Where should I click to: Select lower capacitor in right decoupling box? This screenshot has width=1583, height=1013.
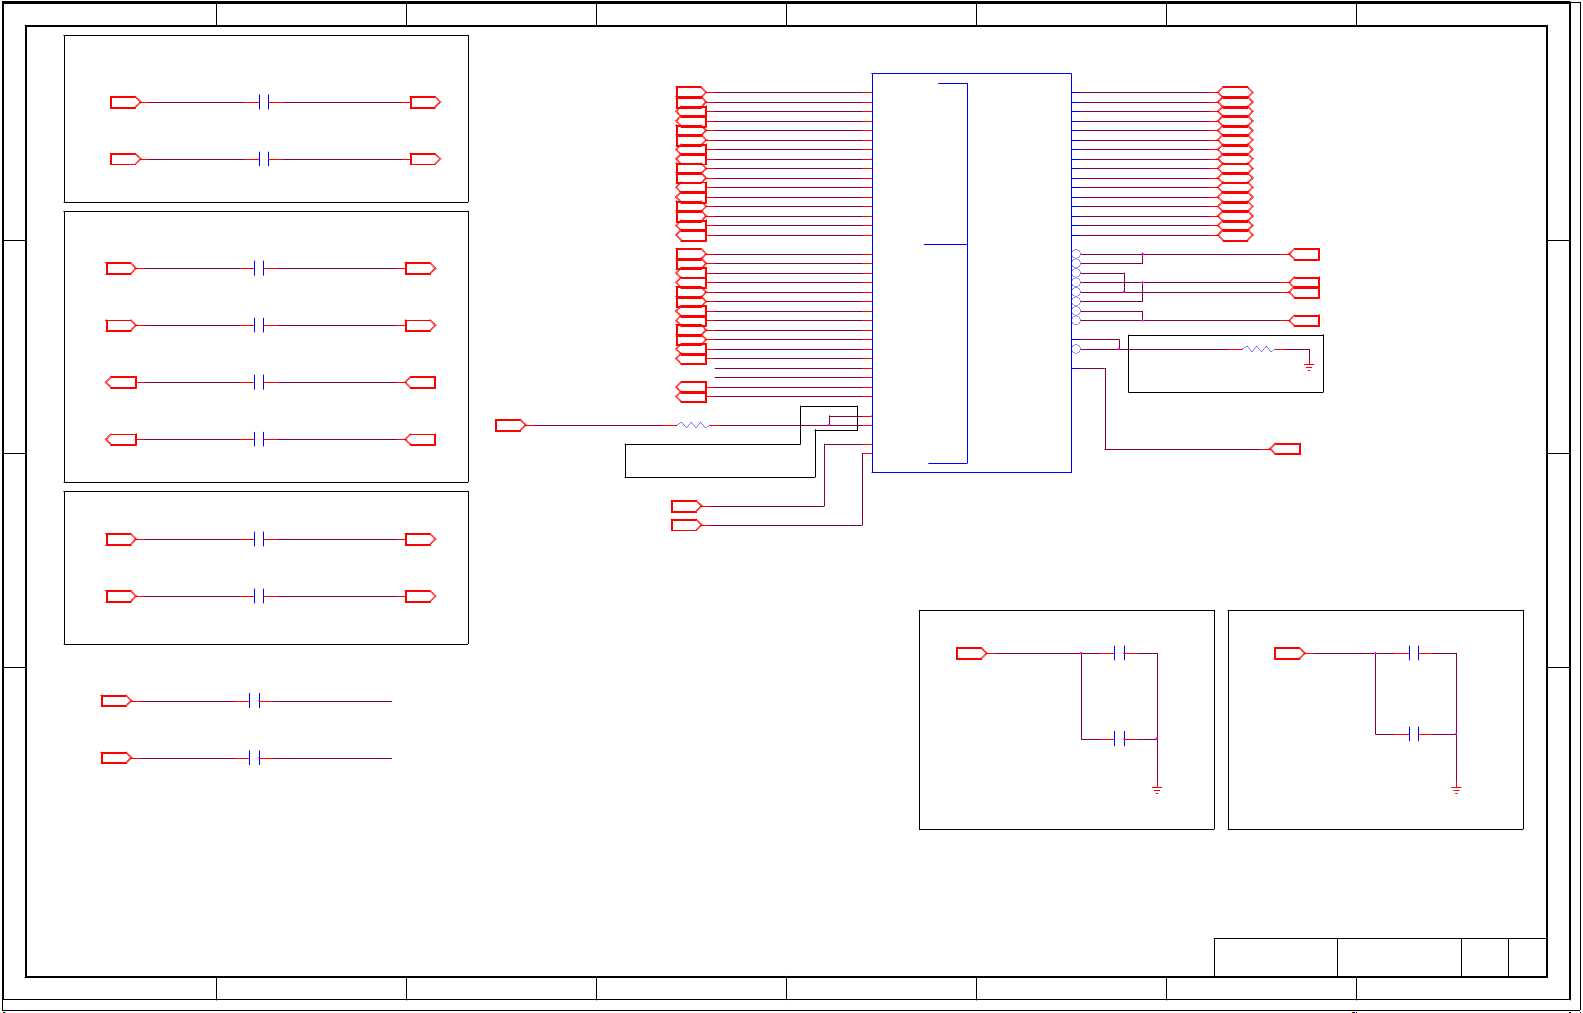[x=1414, y=734]
